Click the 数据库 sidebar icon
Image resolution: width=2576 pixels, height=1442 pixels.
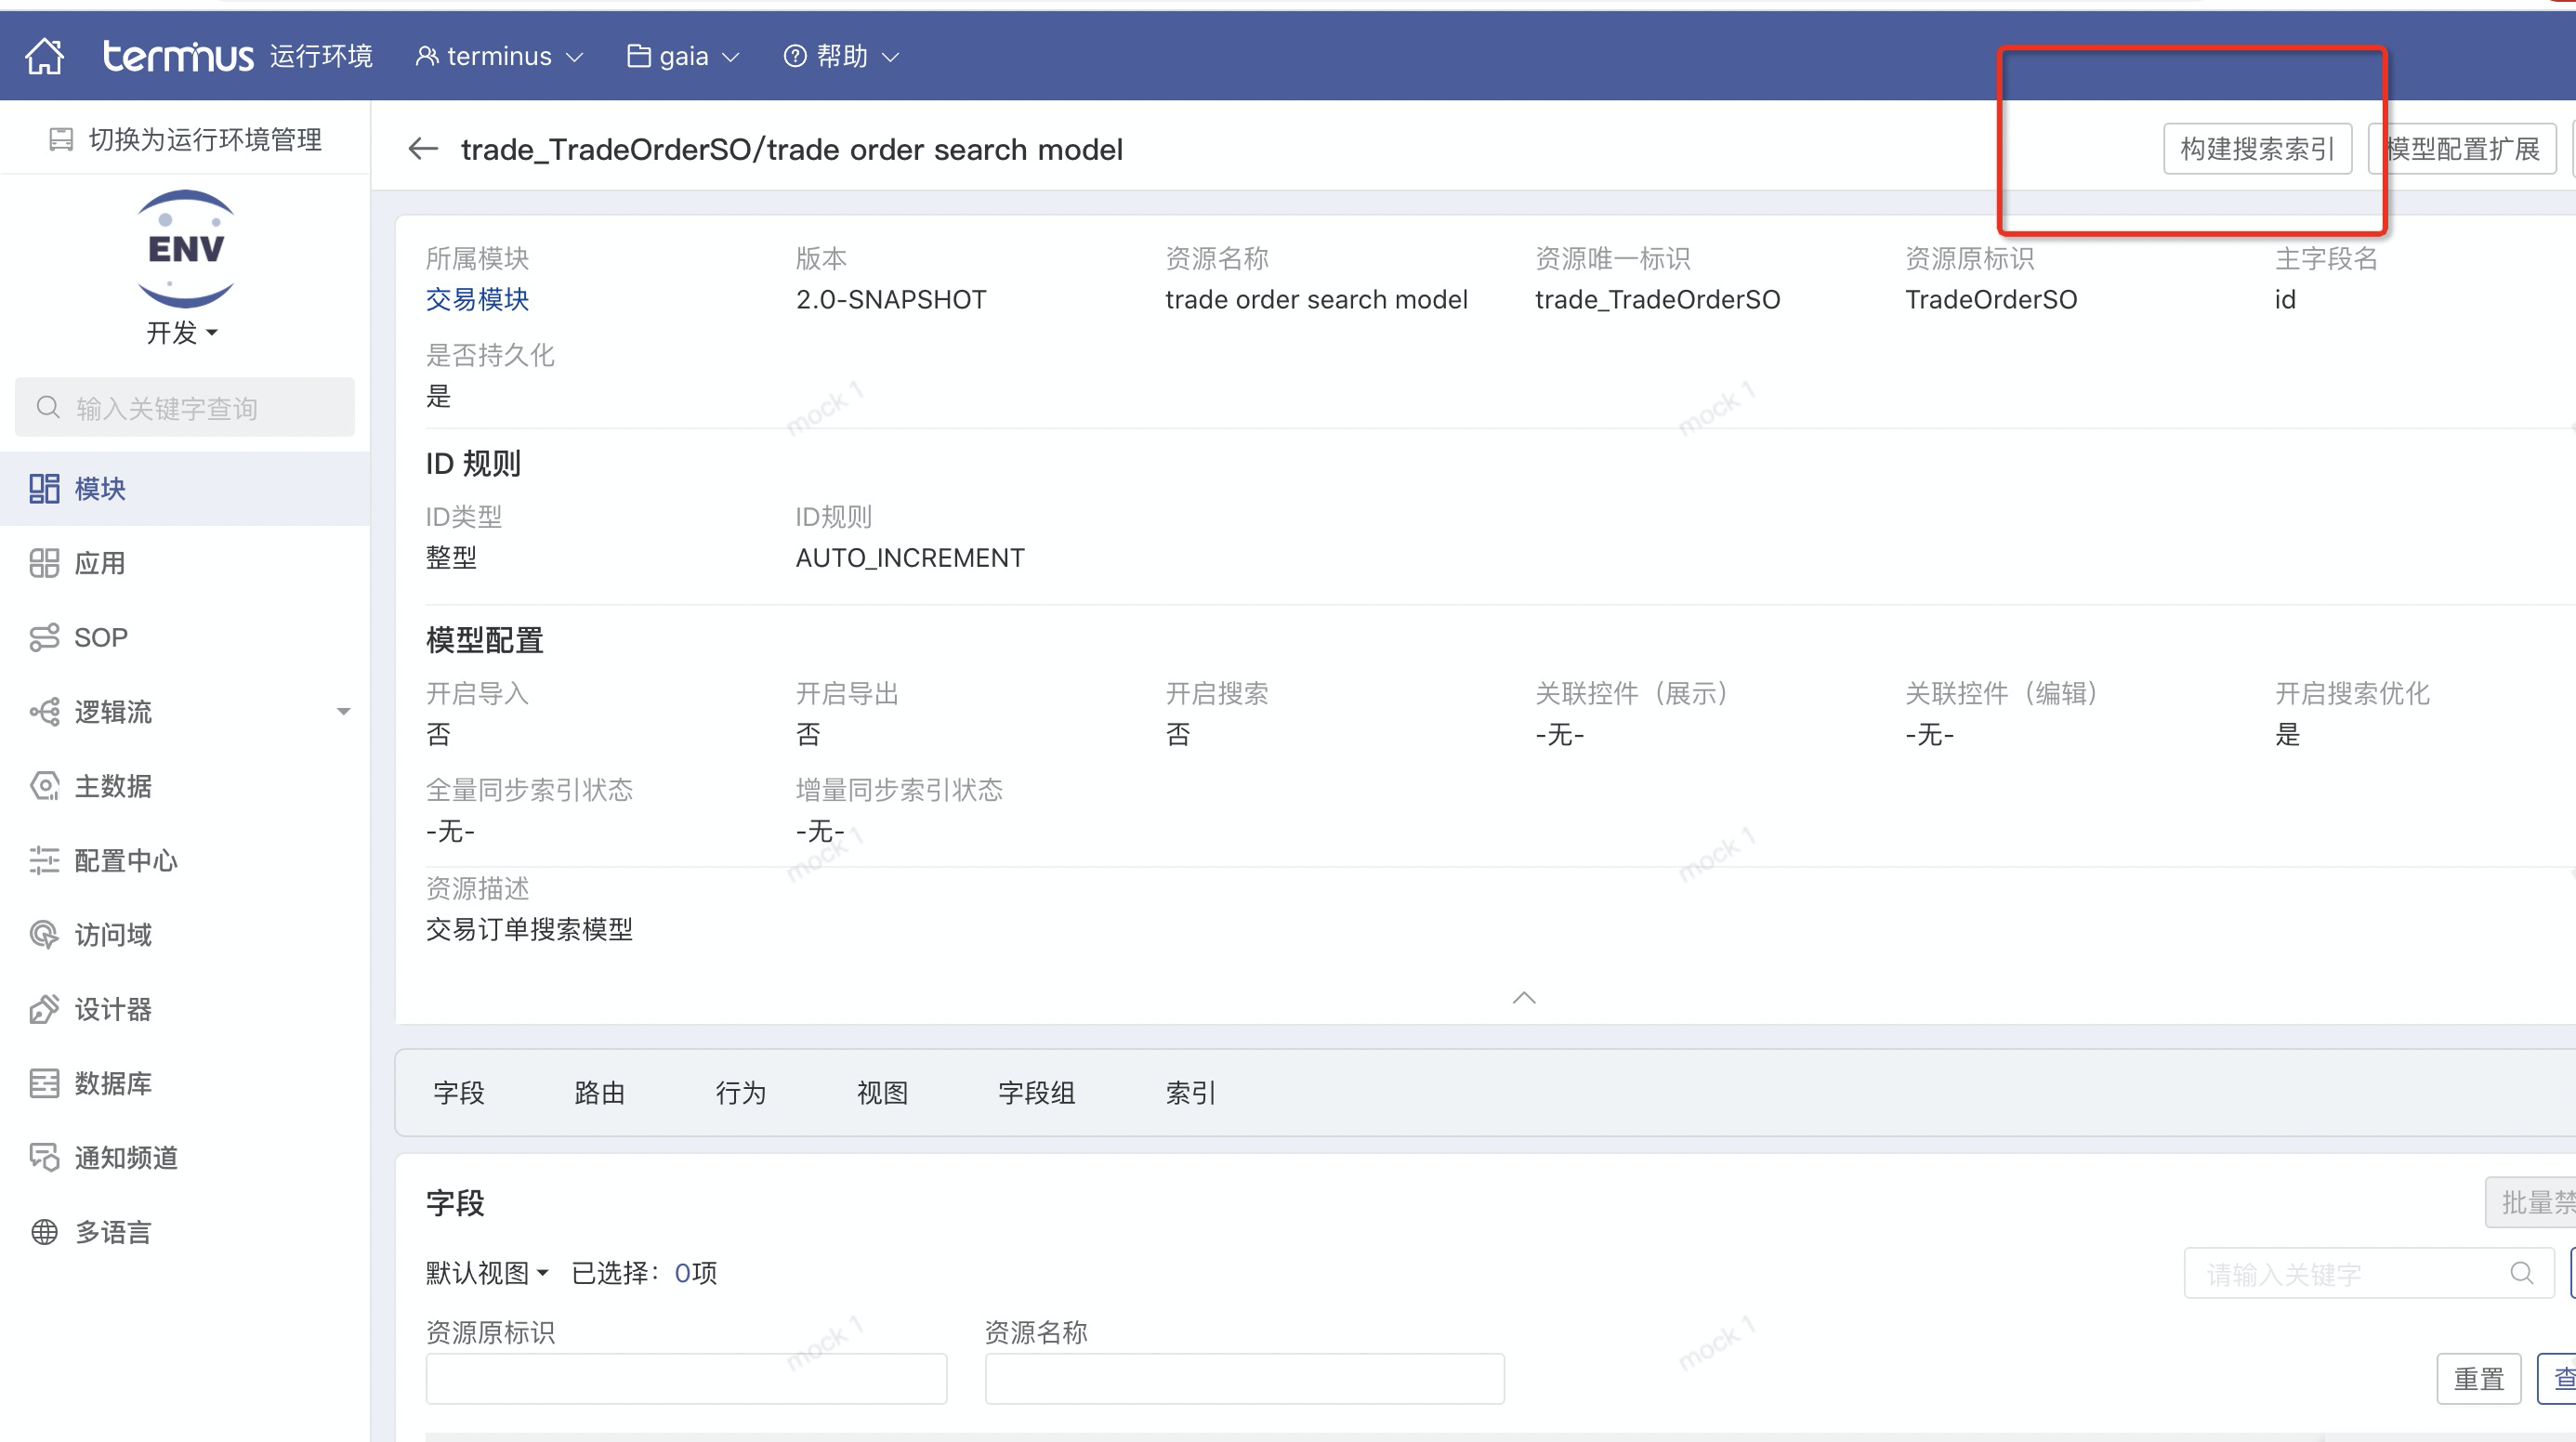pyautogui.click(x=44, y=1083)
